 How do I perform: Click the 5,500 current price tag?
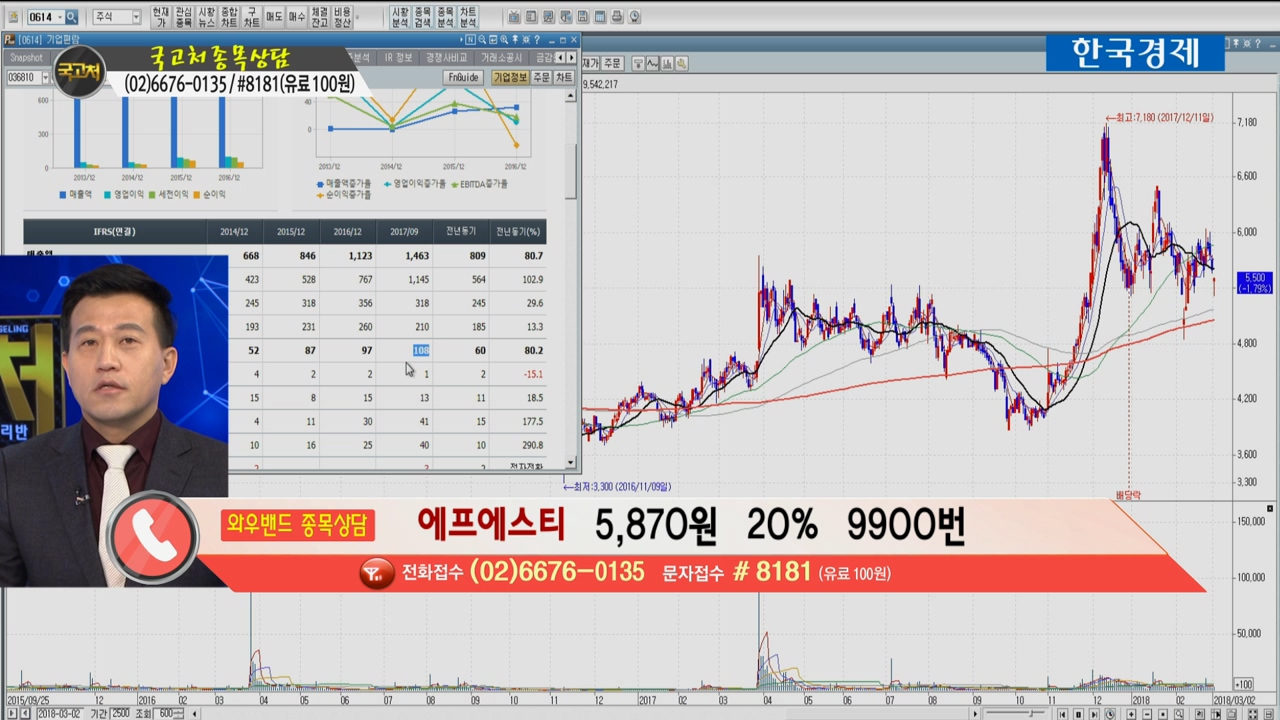point(1254,282)
